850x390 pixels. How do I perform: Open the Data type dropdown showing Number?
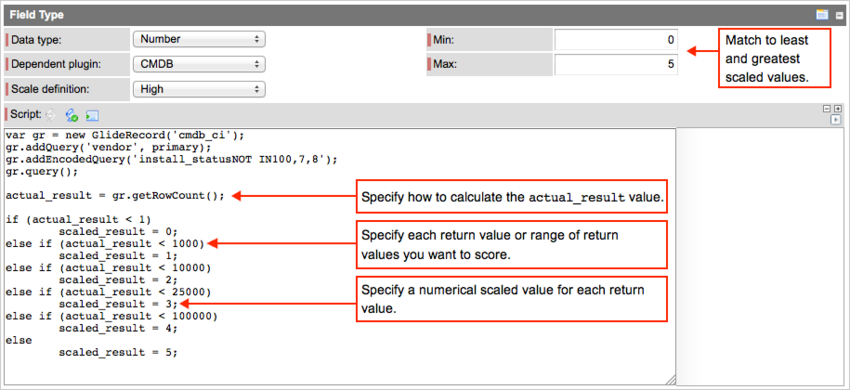198,39
